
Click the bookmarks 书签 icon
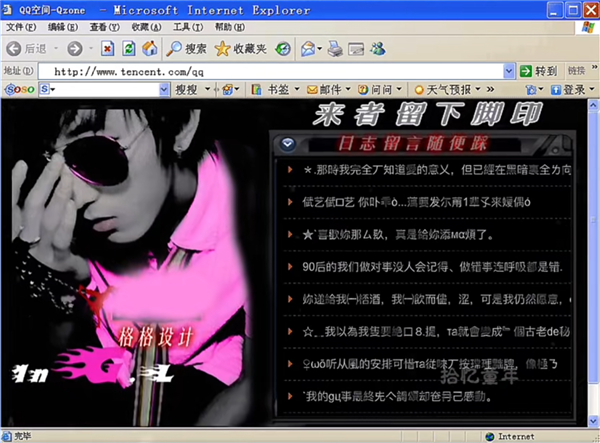[x=256, y=90]
